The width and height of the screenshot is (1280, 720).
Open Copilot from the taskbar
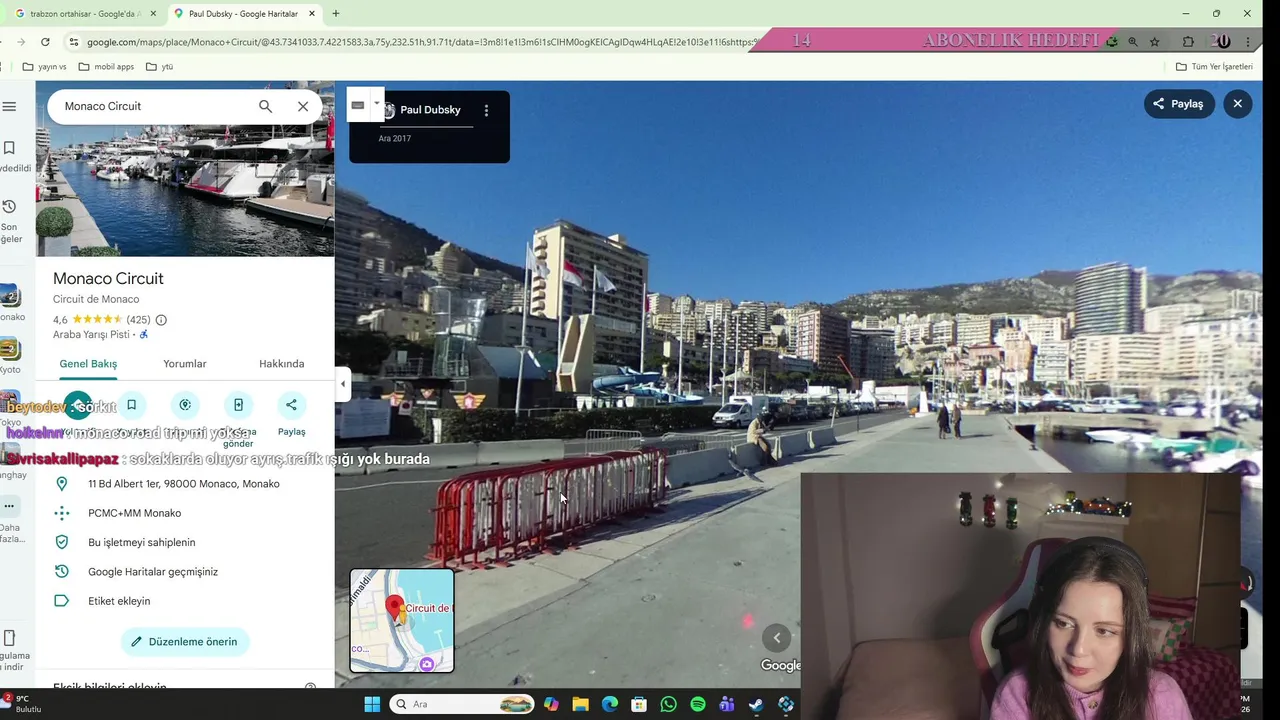coord(552,704)
